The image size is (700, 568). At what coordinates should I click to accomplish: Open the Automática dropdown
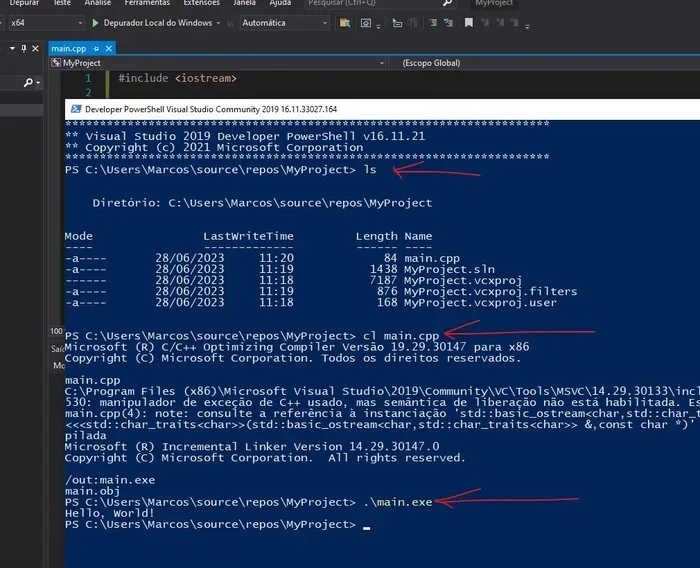(284, 23)
